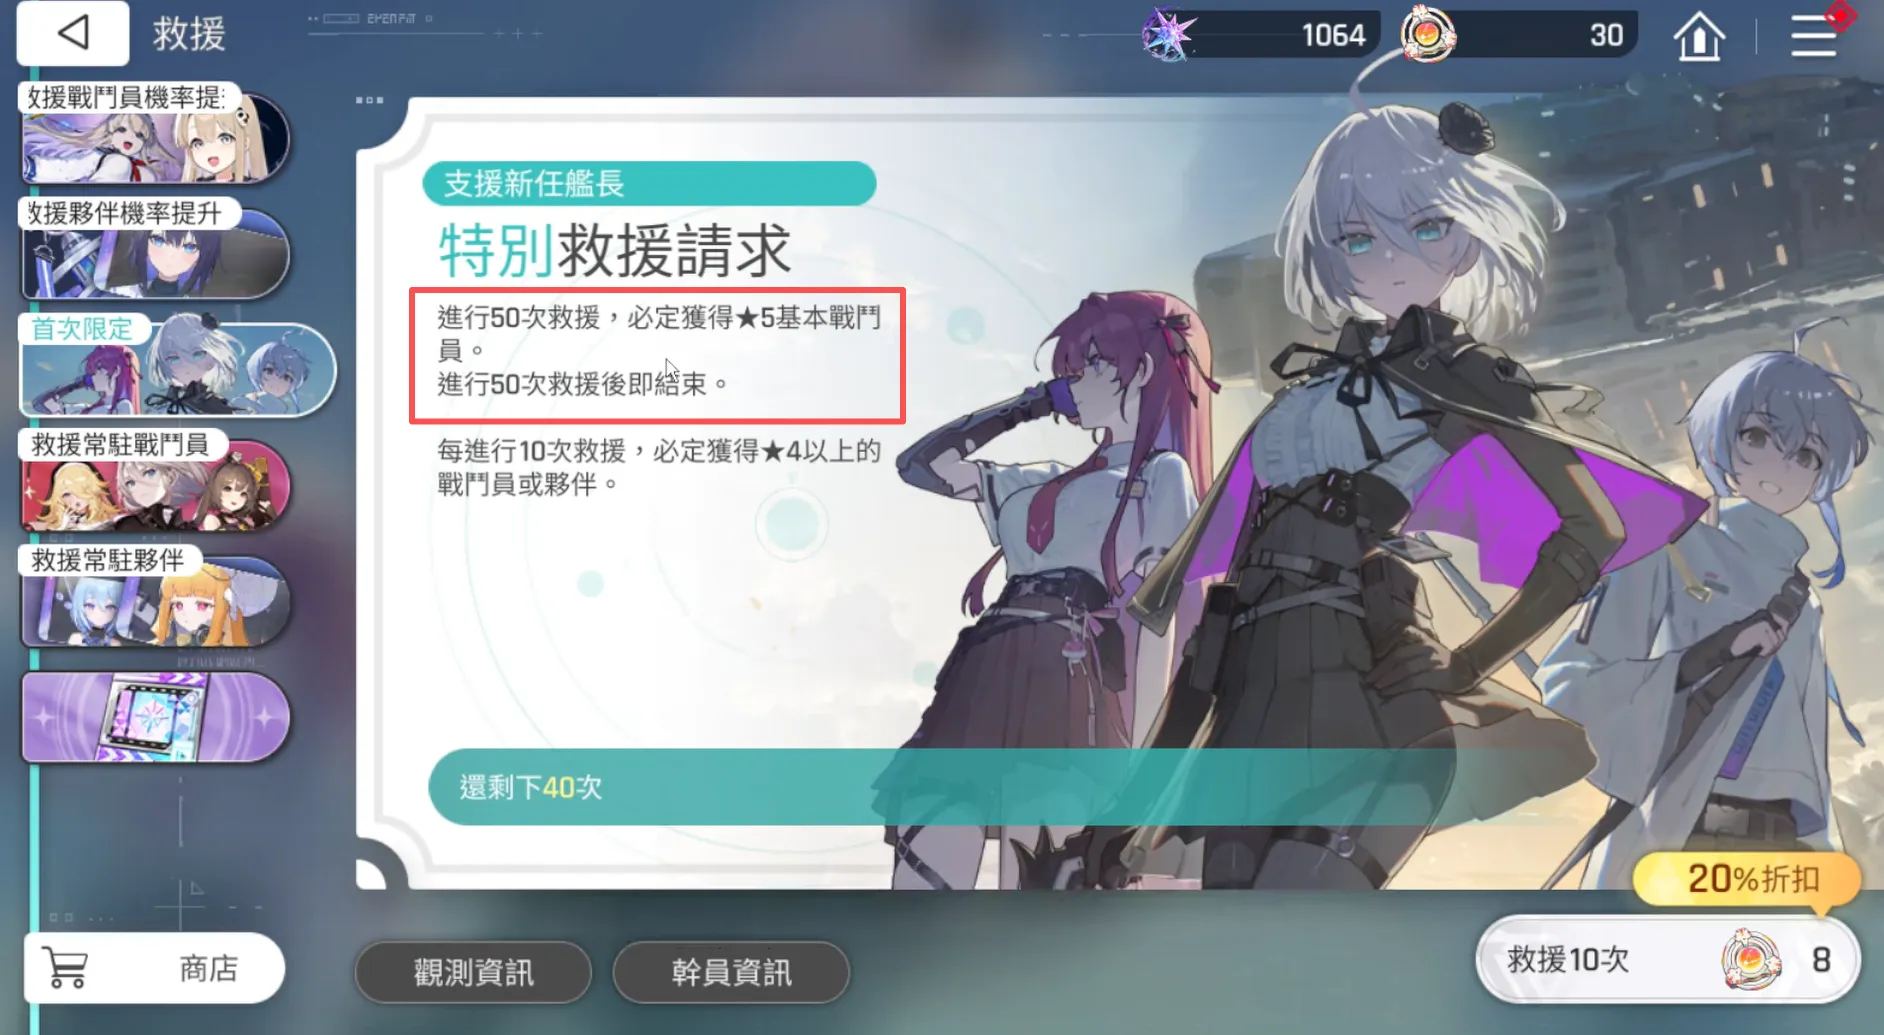Image resolution: width=1884 pixels, height=1035 pixels.
Task: Switch to 救援常駐戰鬥員 banner tab
Action: [156, 481]
